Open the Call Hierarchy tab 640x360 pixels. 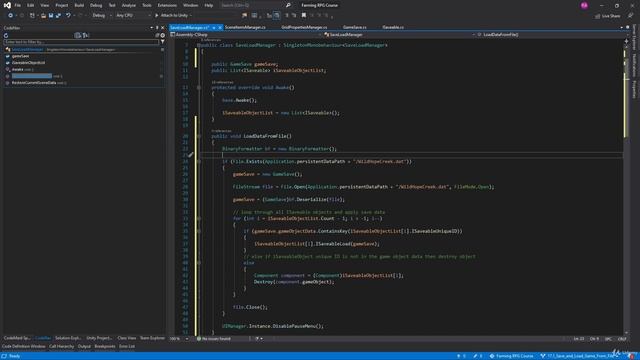click(x=62, y=346)
